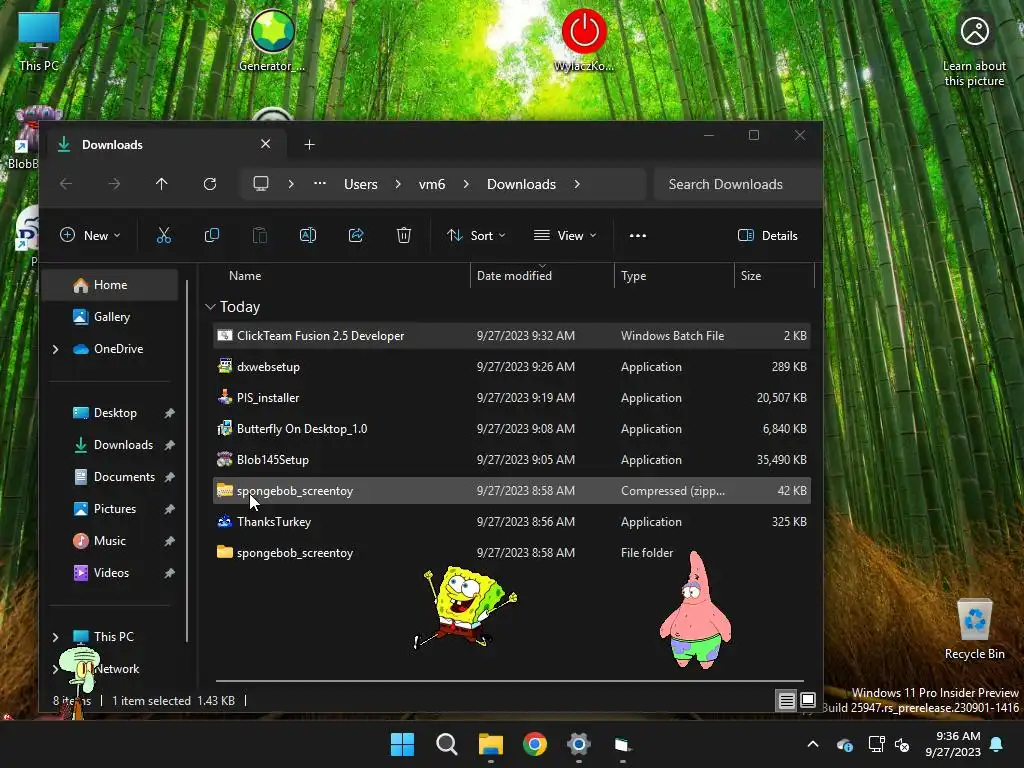
Task: Expand This PC in the navigation pane
Action: 56,637
